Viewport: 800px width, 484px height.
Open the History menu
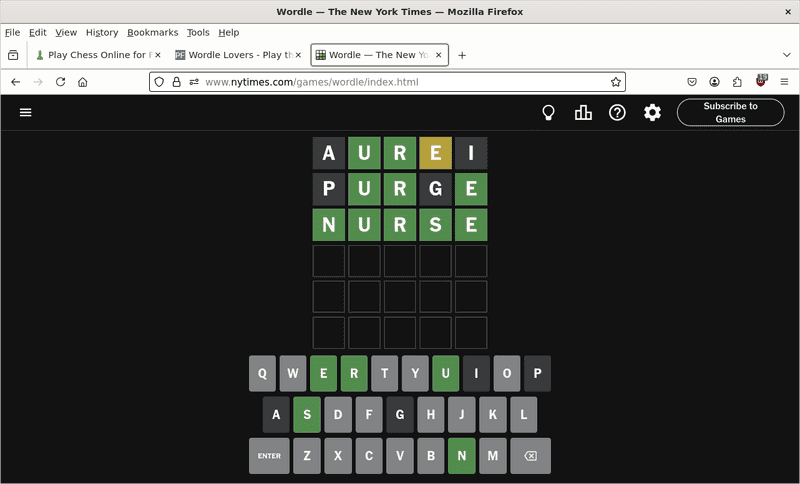[x=102, y=33]
